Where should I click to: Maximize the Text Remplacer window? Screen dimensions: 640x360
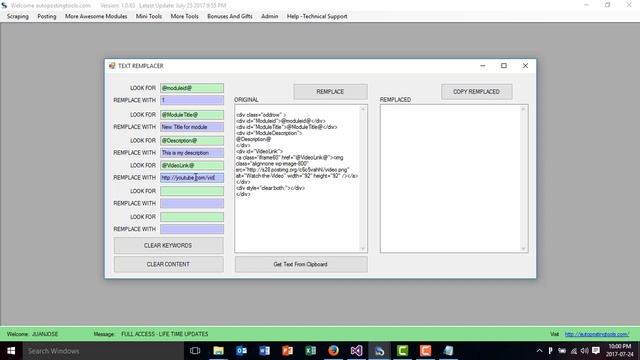(x=504, y=66)
